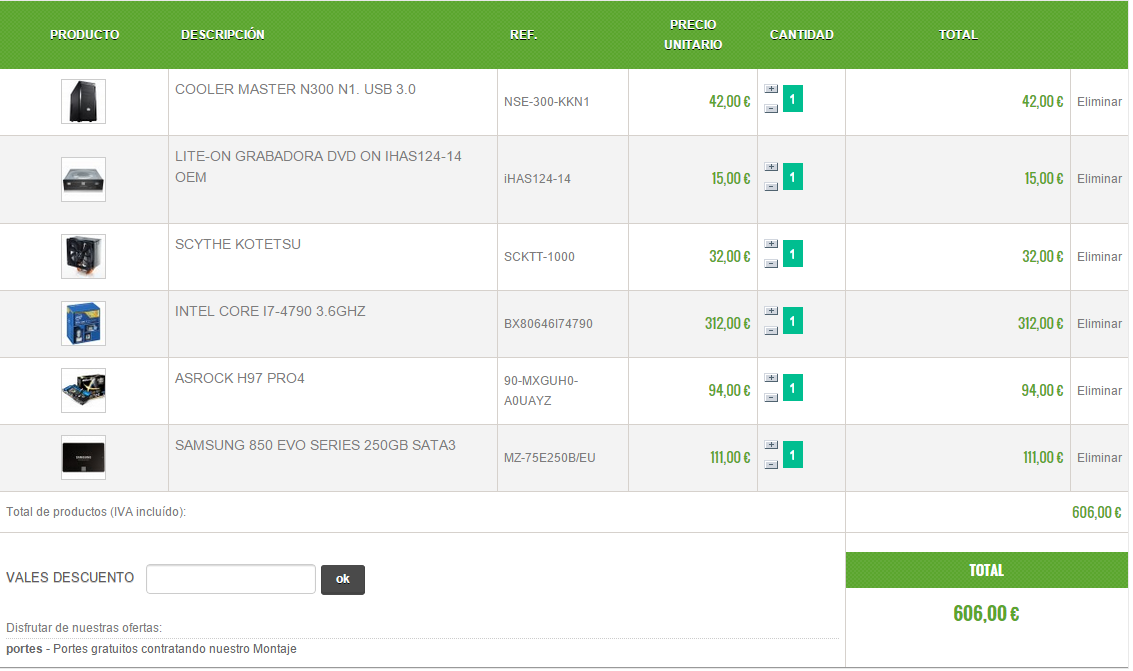Viewport: 1133px width, 671px height.
Task: Click the quantity box for Intel Core i7-4790
Action: click(x=793, y=321)
